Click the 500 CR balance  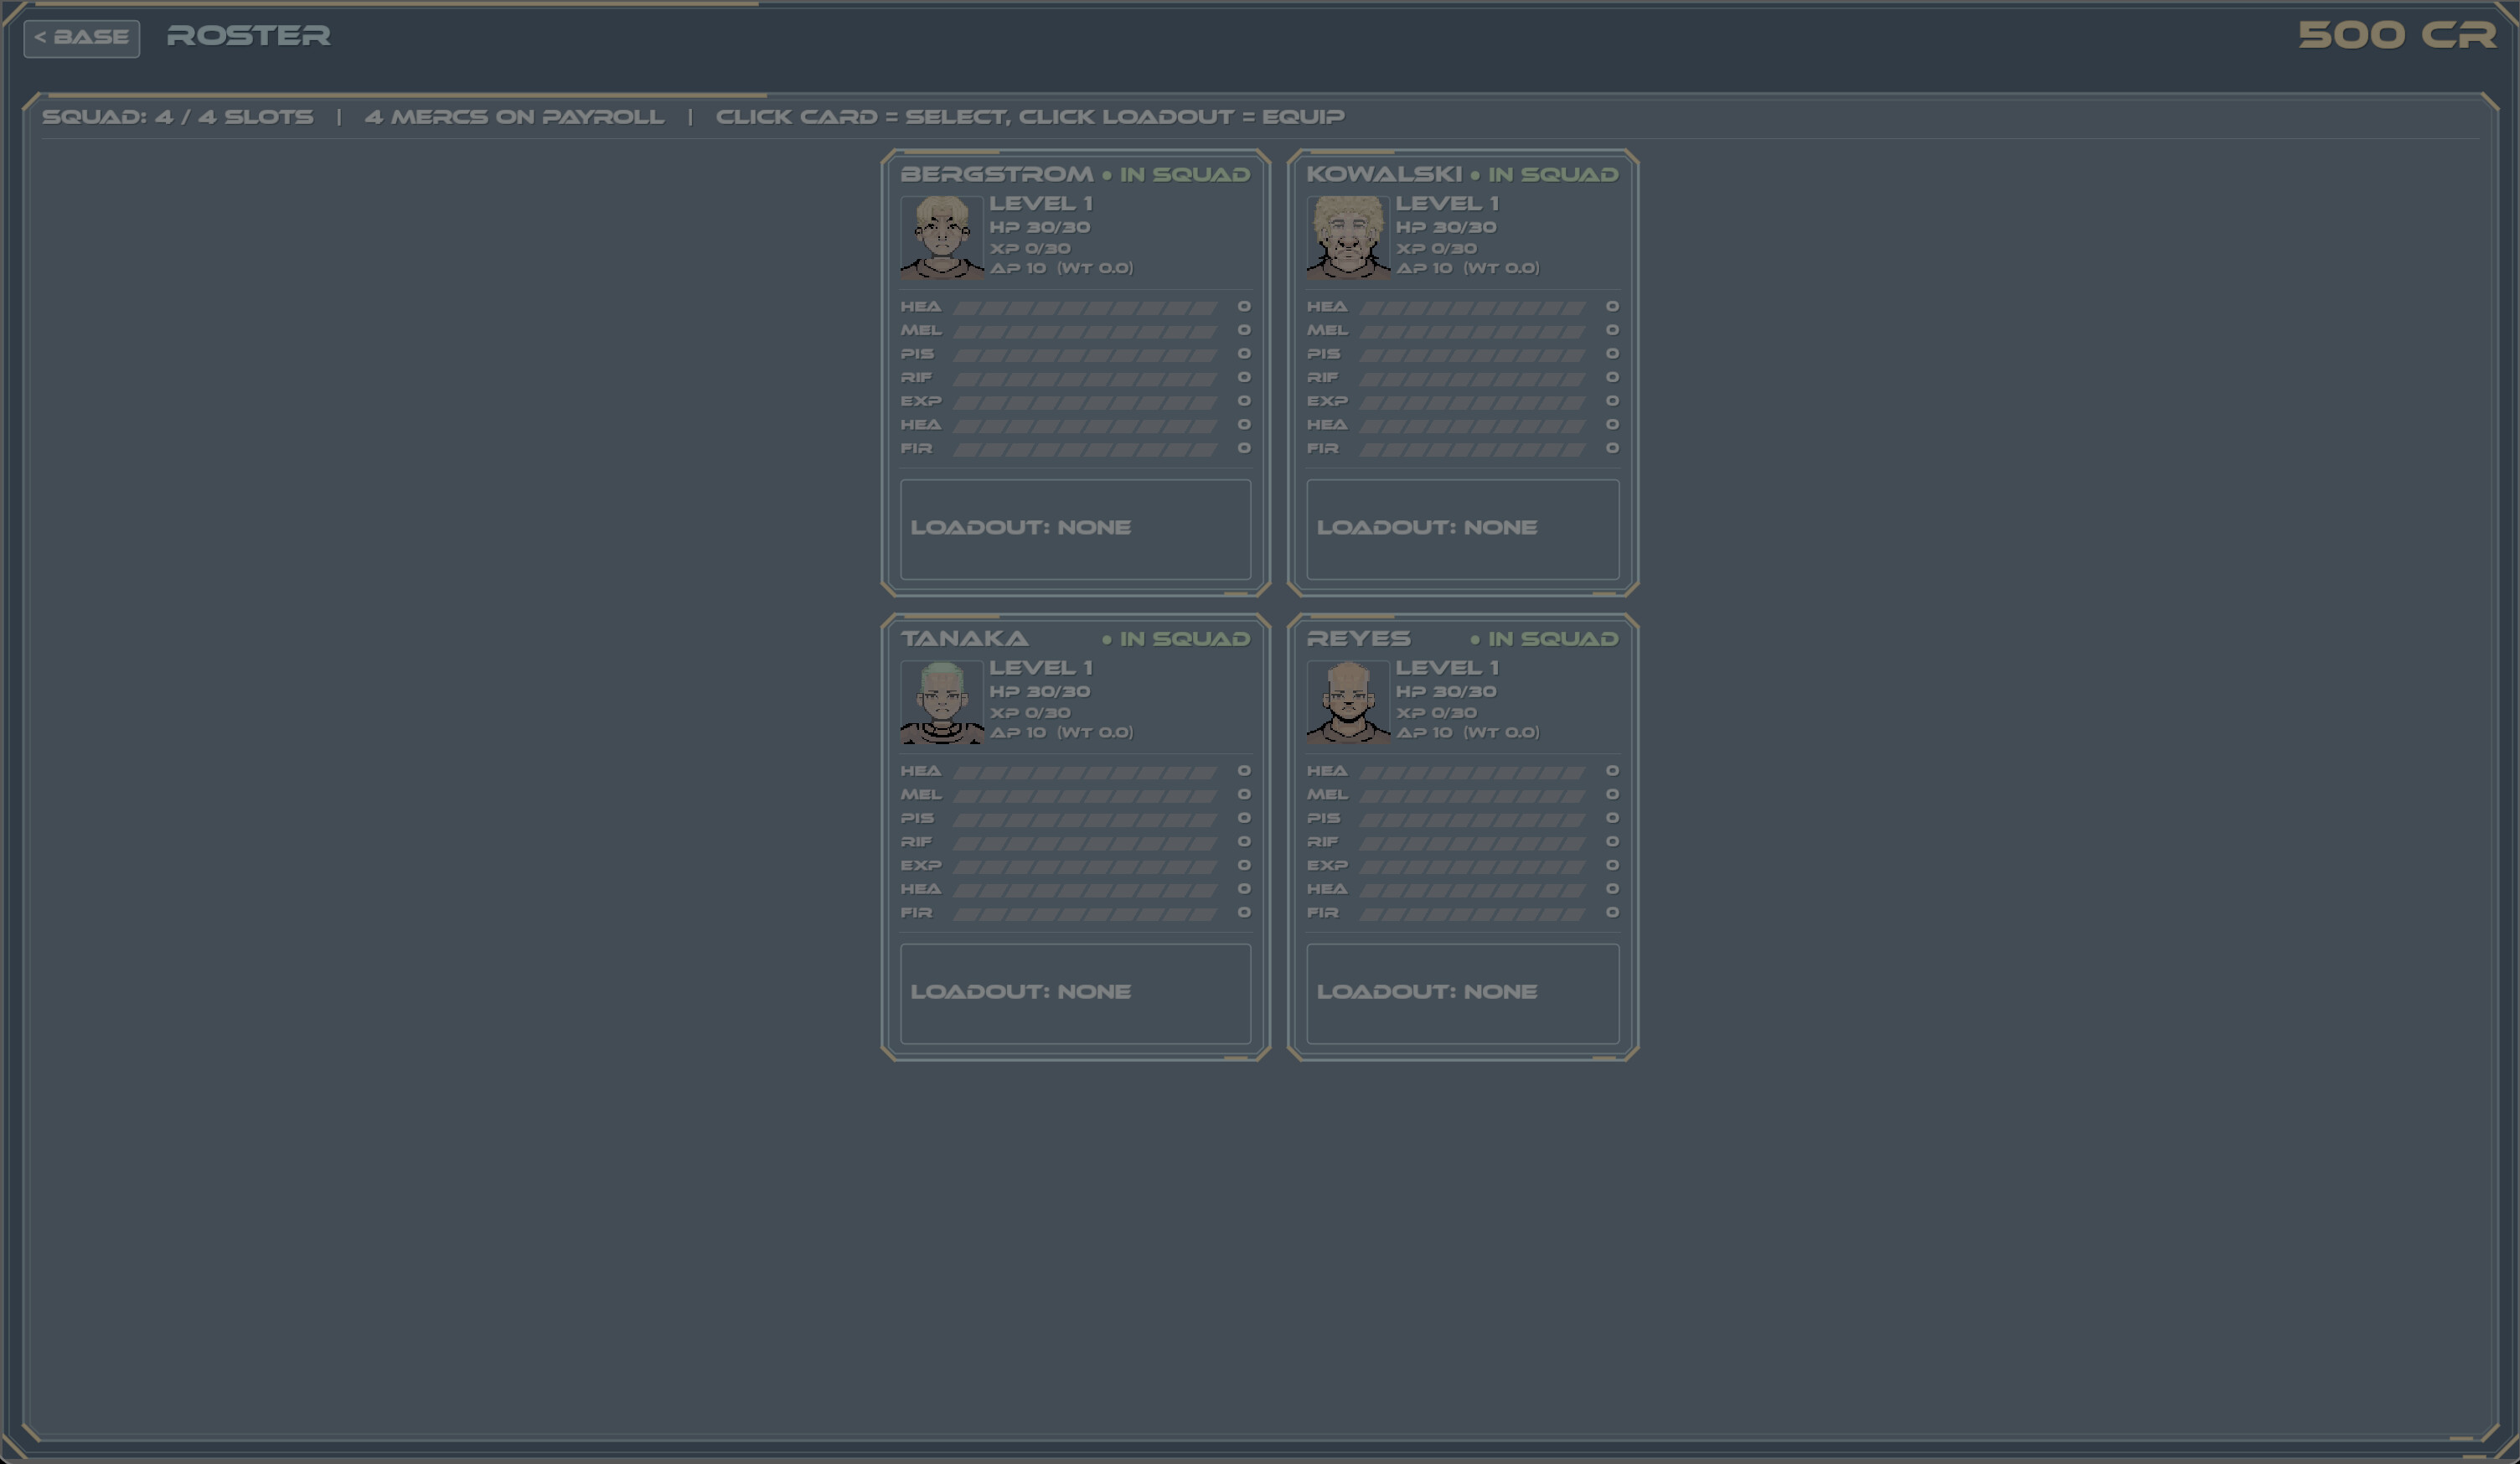[2397, 35]
